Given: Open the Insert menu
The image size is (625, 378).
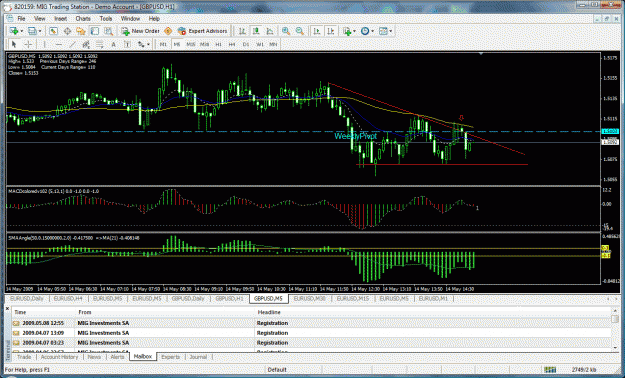Looking at the screenshot, I should 61,18.
